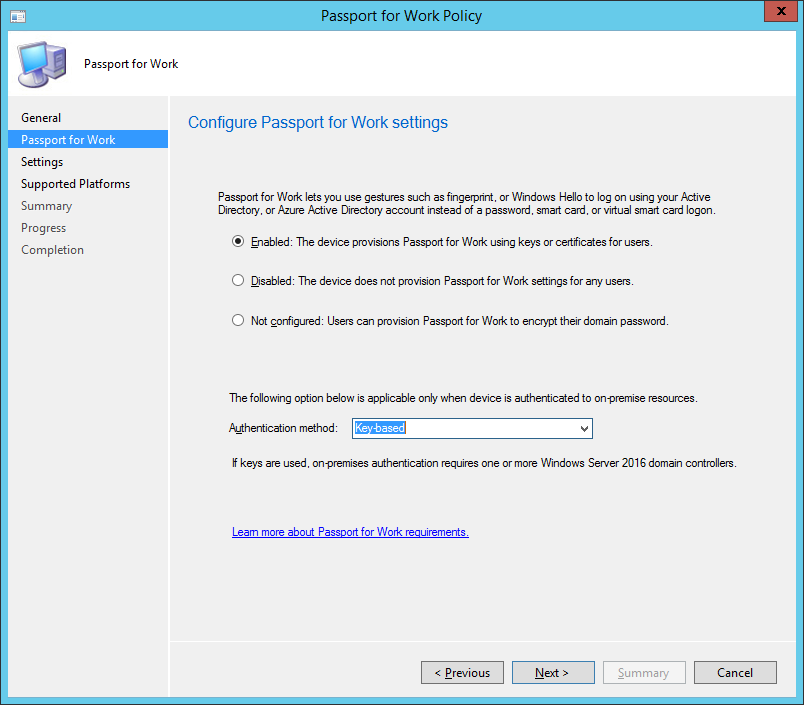Viewport: 804px width, 705px height.
Task: Go to the General wizard page
Action: pos(41,118)
